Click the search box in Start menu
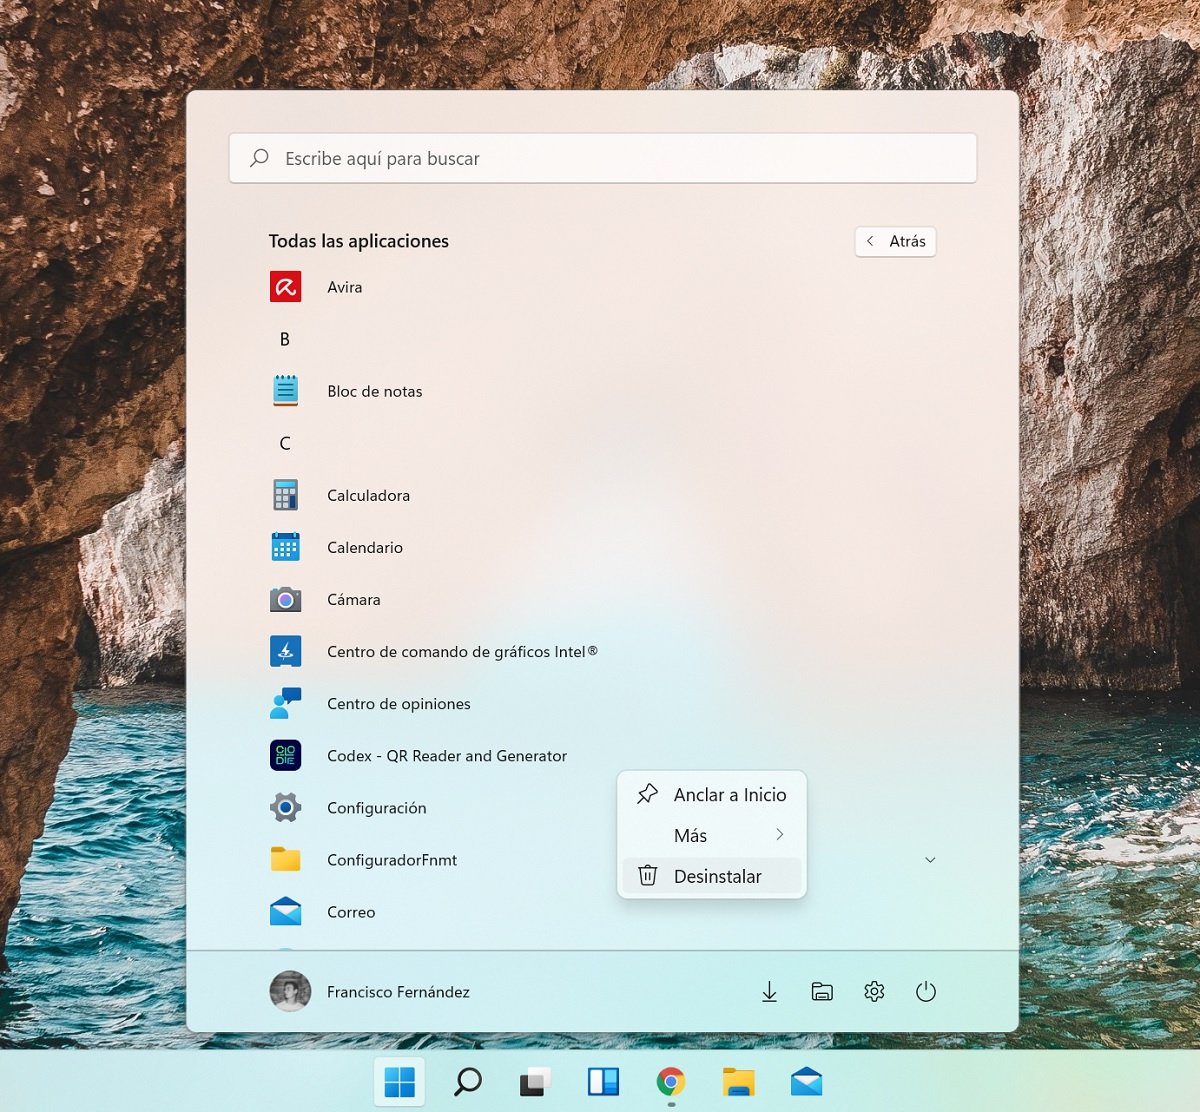The height and width of the screenshot is (1112, 1200). click(602, 158)
